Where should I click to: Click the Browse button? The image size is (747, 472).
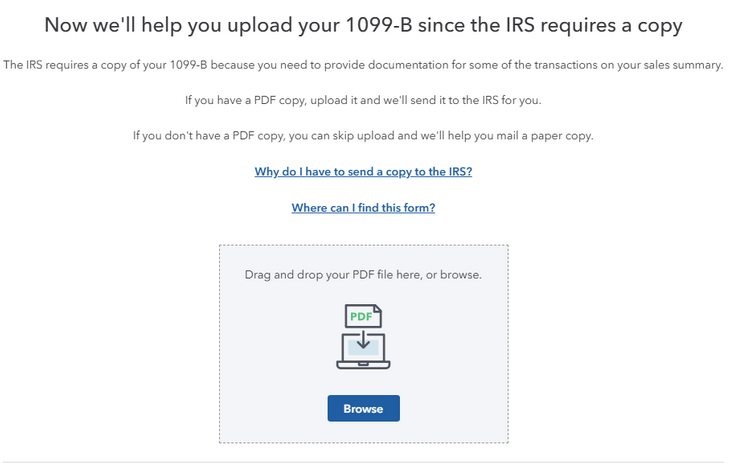[363, 408]
